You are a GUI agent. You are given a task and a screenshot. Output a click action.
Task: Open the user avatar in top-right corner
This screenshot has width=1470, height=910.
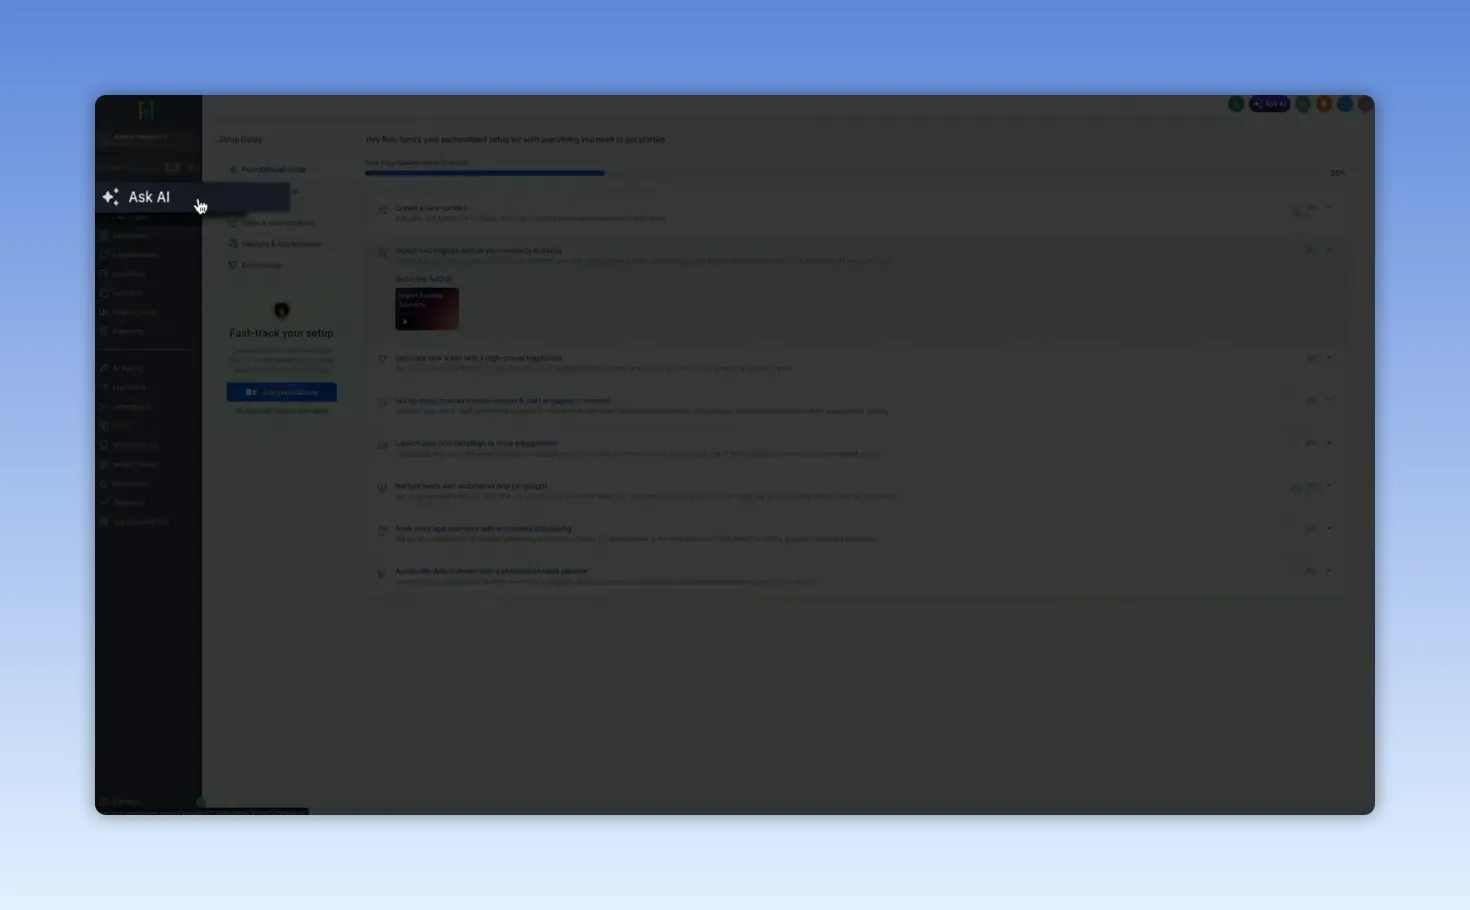(x=1365, y=104)
